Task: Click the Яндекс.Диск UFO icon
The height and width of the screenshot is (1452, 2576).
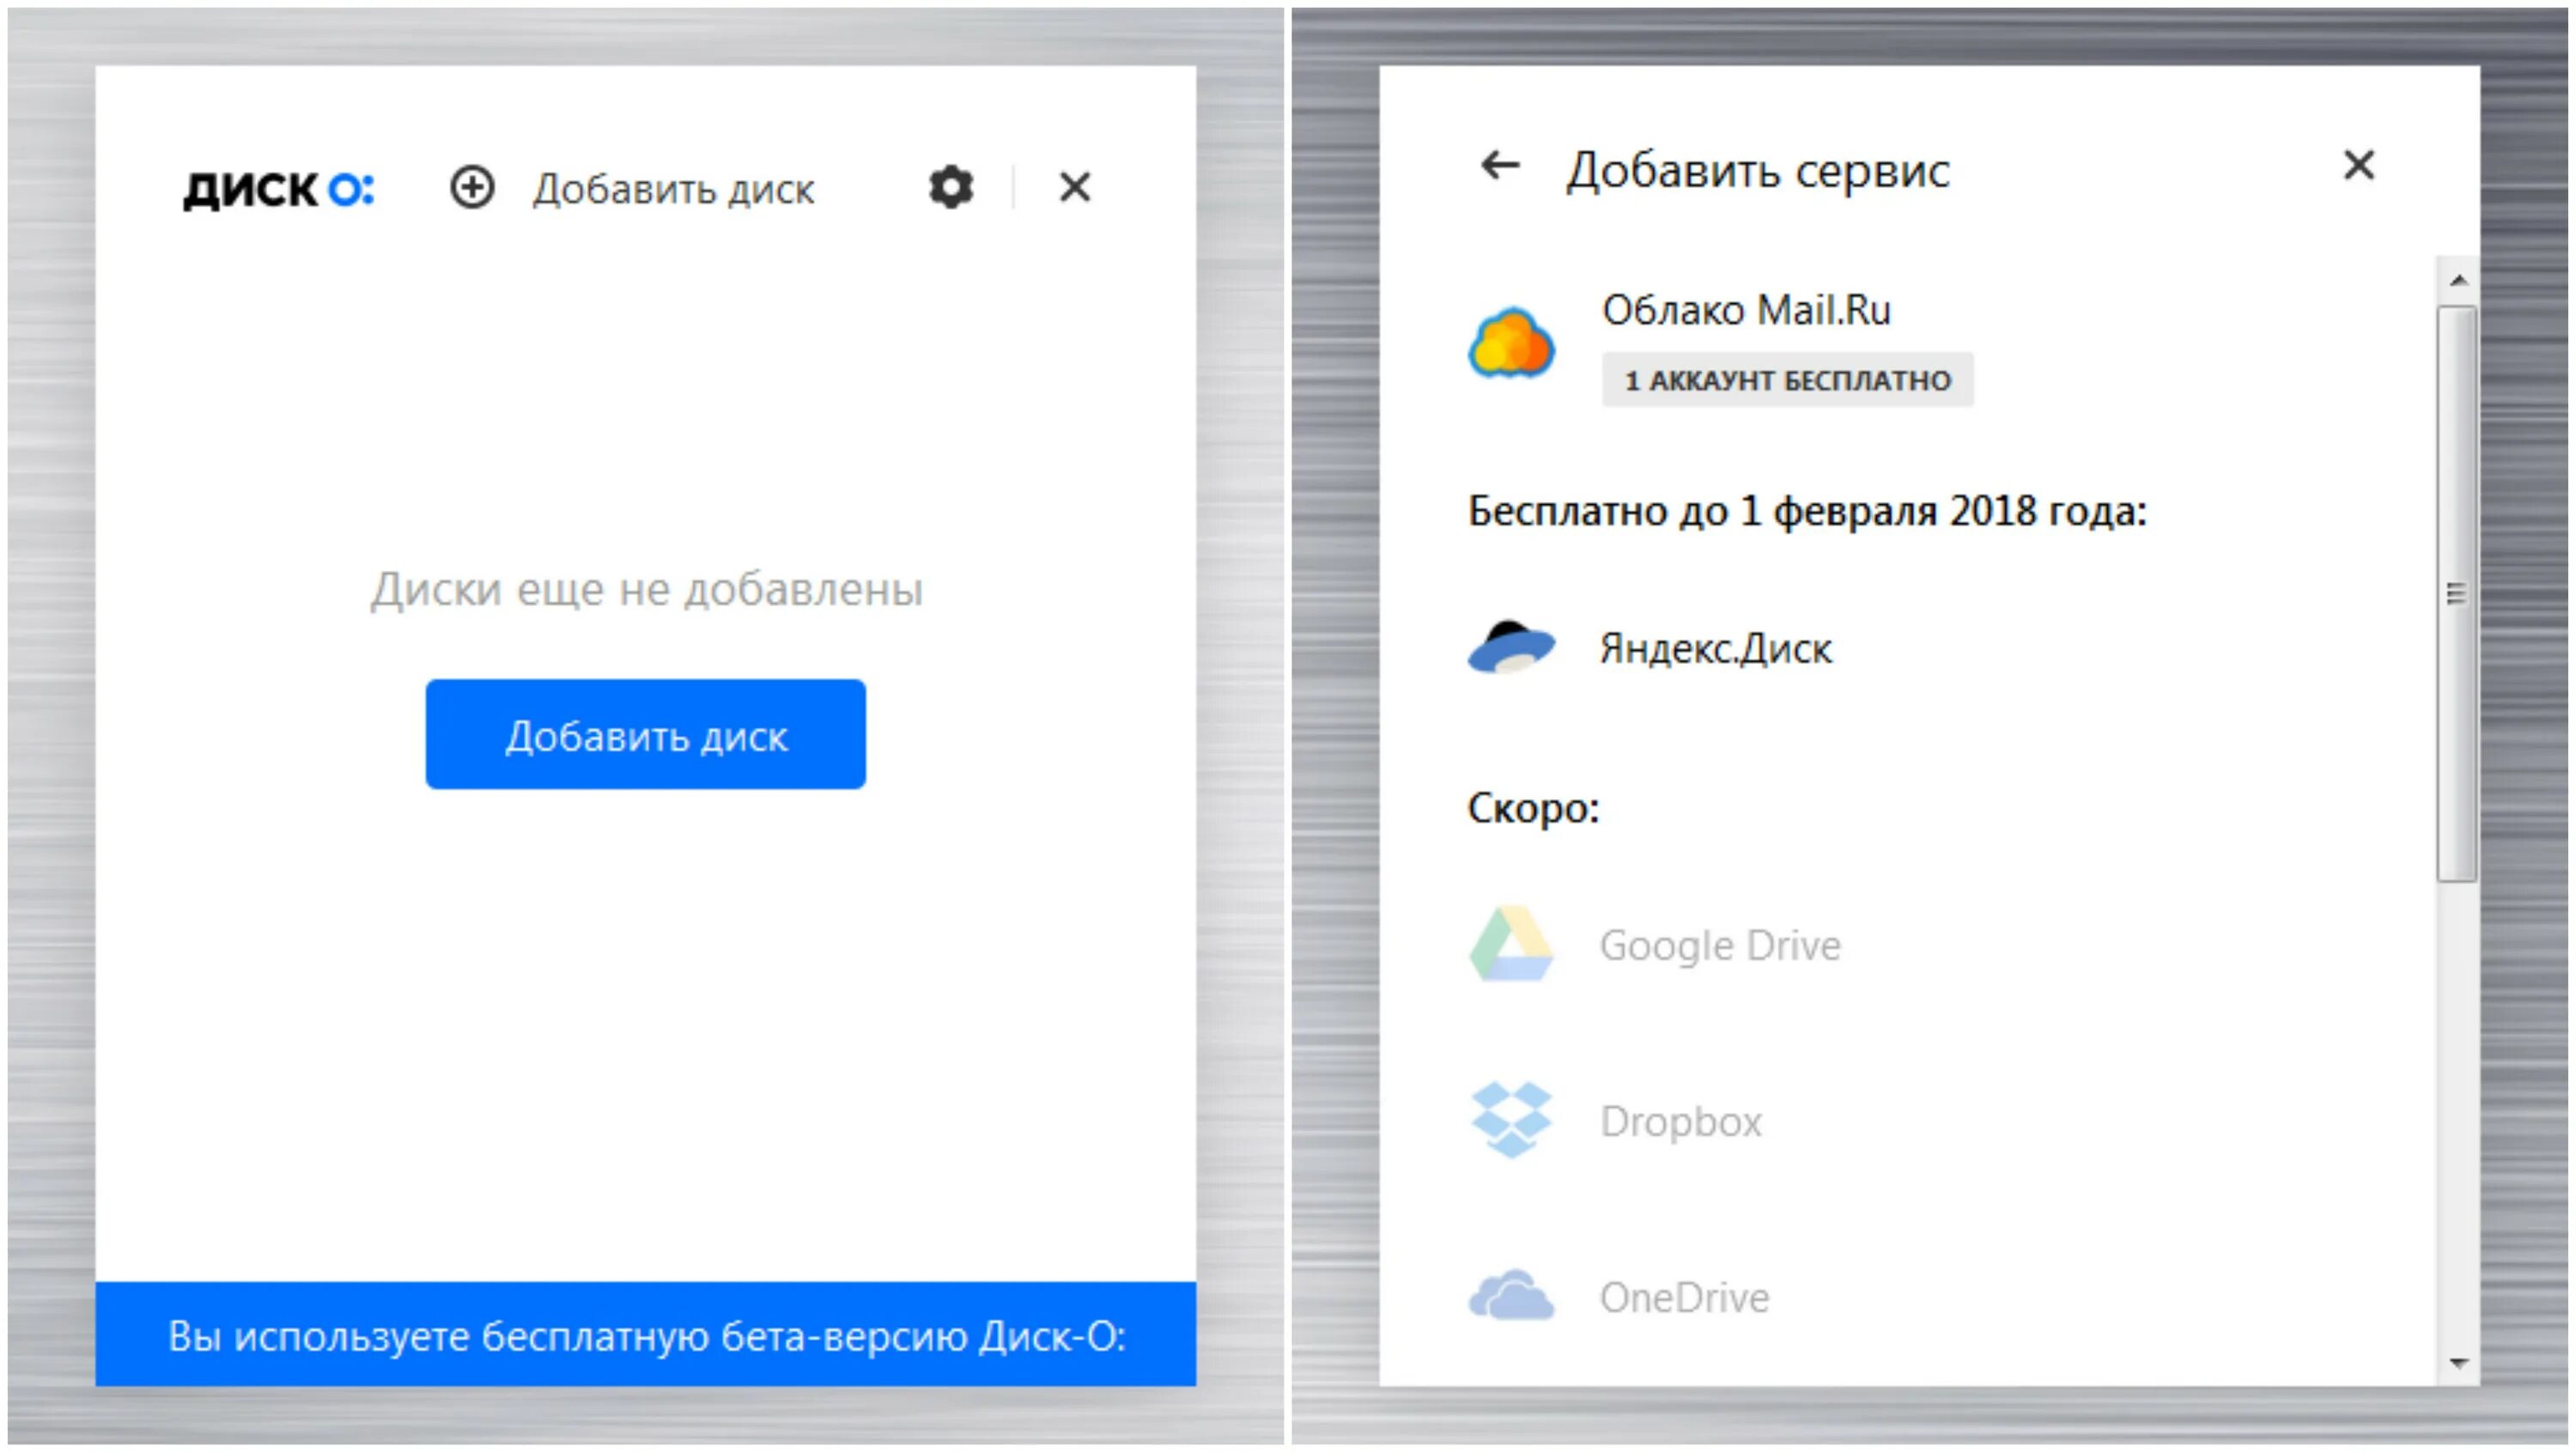Action: click(x=1511, y=647)
